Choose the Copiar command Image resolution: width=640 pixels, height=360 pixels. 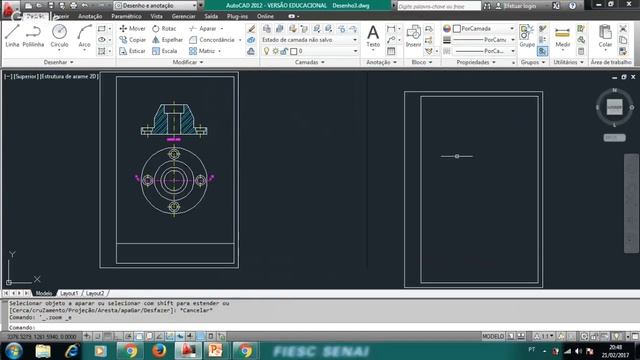pyautogui.click(x=132, y=40)
